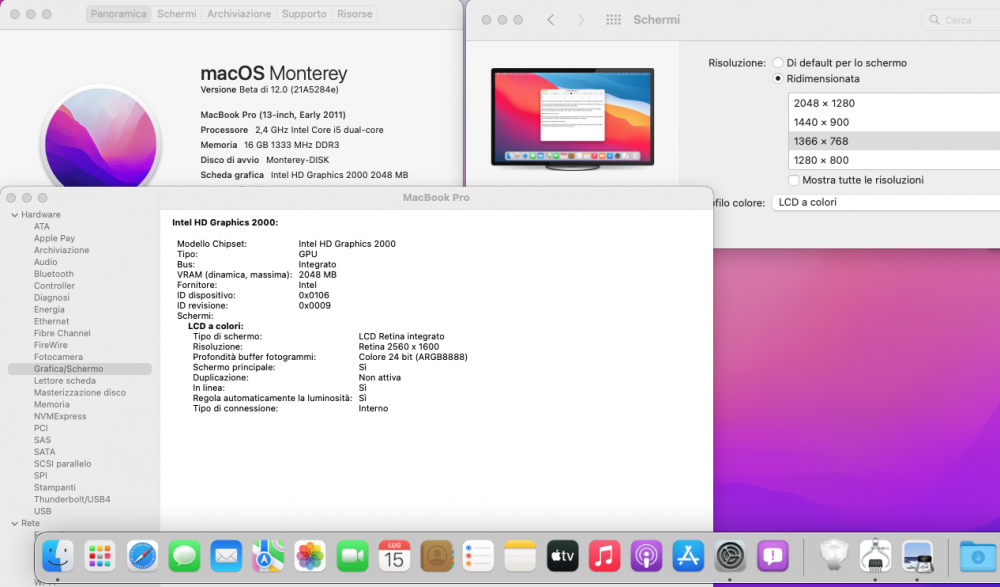This screenshot has width=1000, height=587.
Task: Open System Information chip icon in dock
Action: coord(876,556)
